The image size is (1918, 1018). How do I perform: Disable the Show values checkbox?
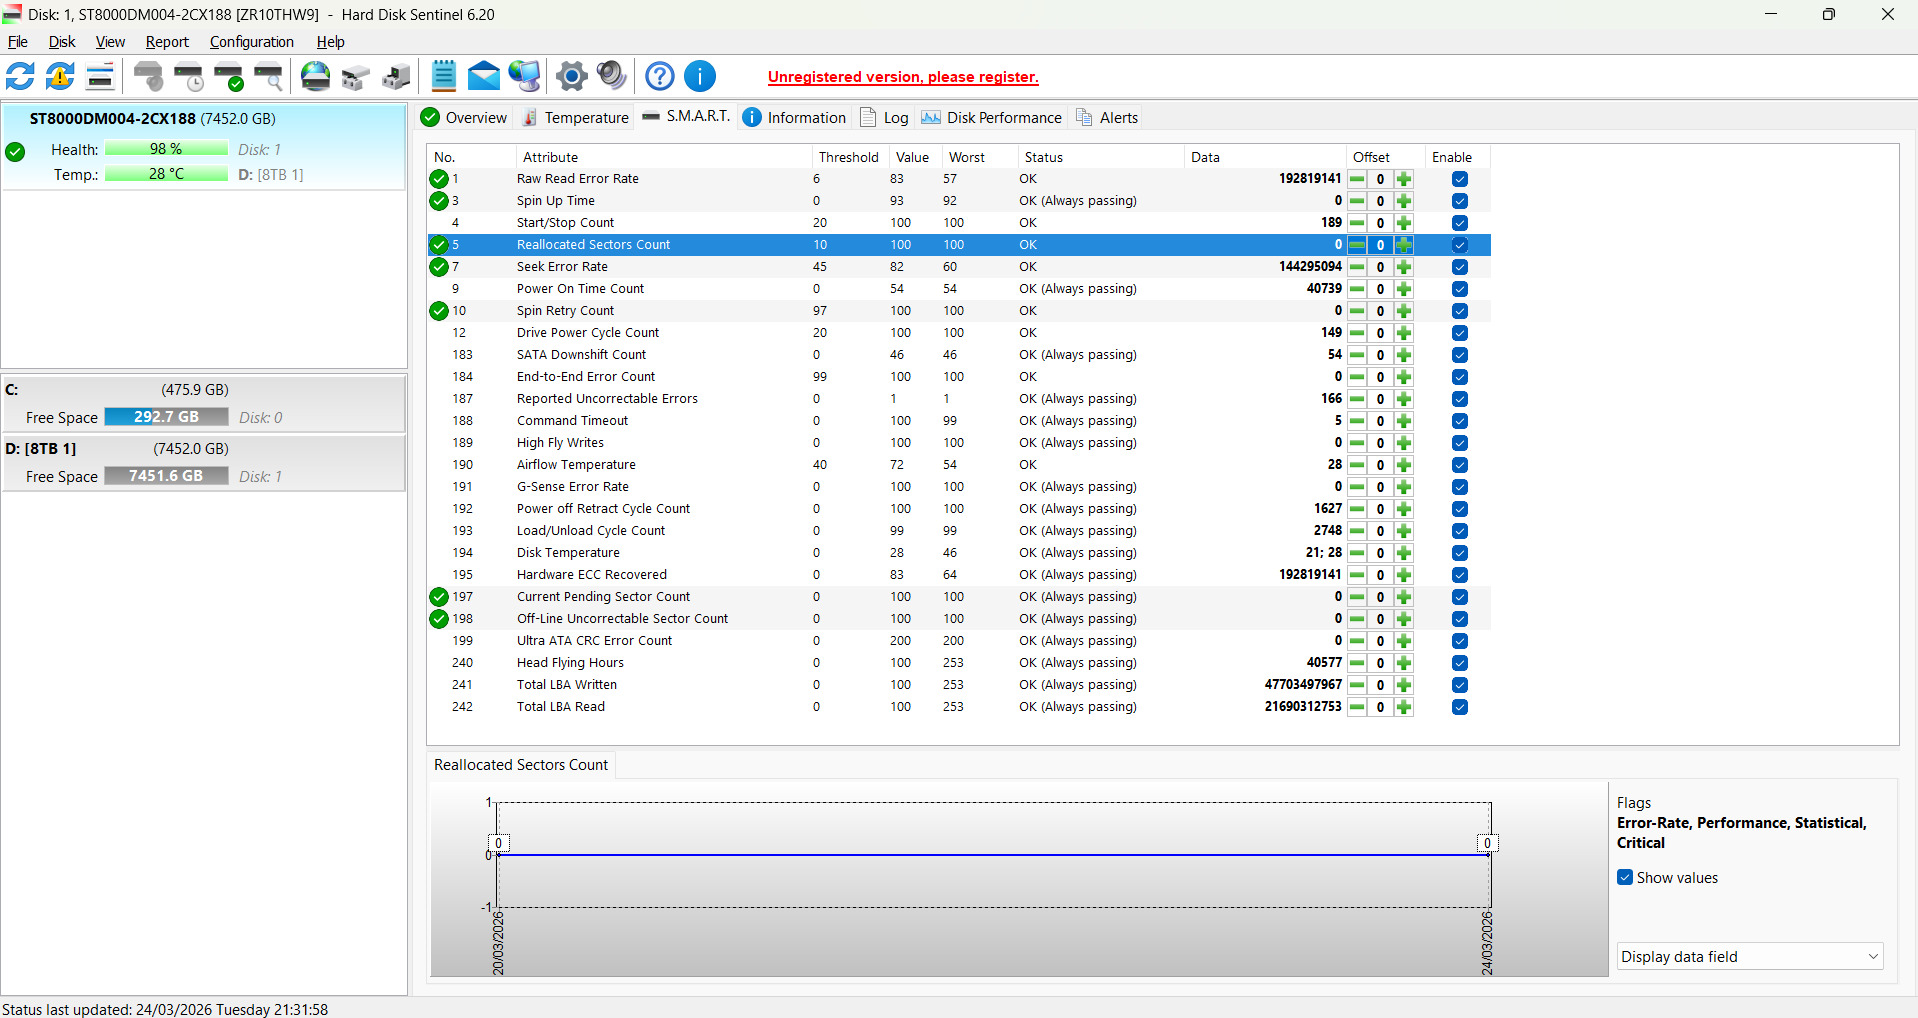tap(1625, 878)
